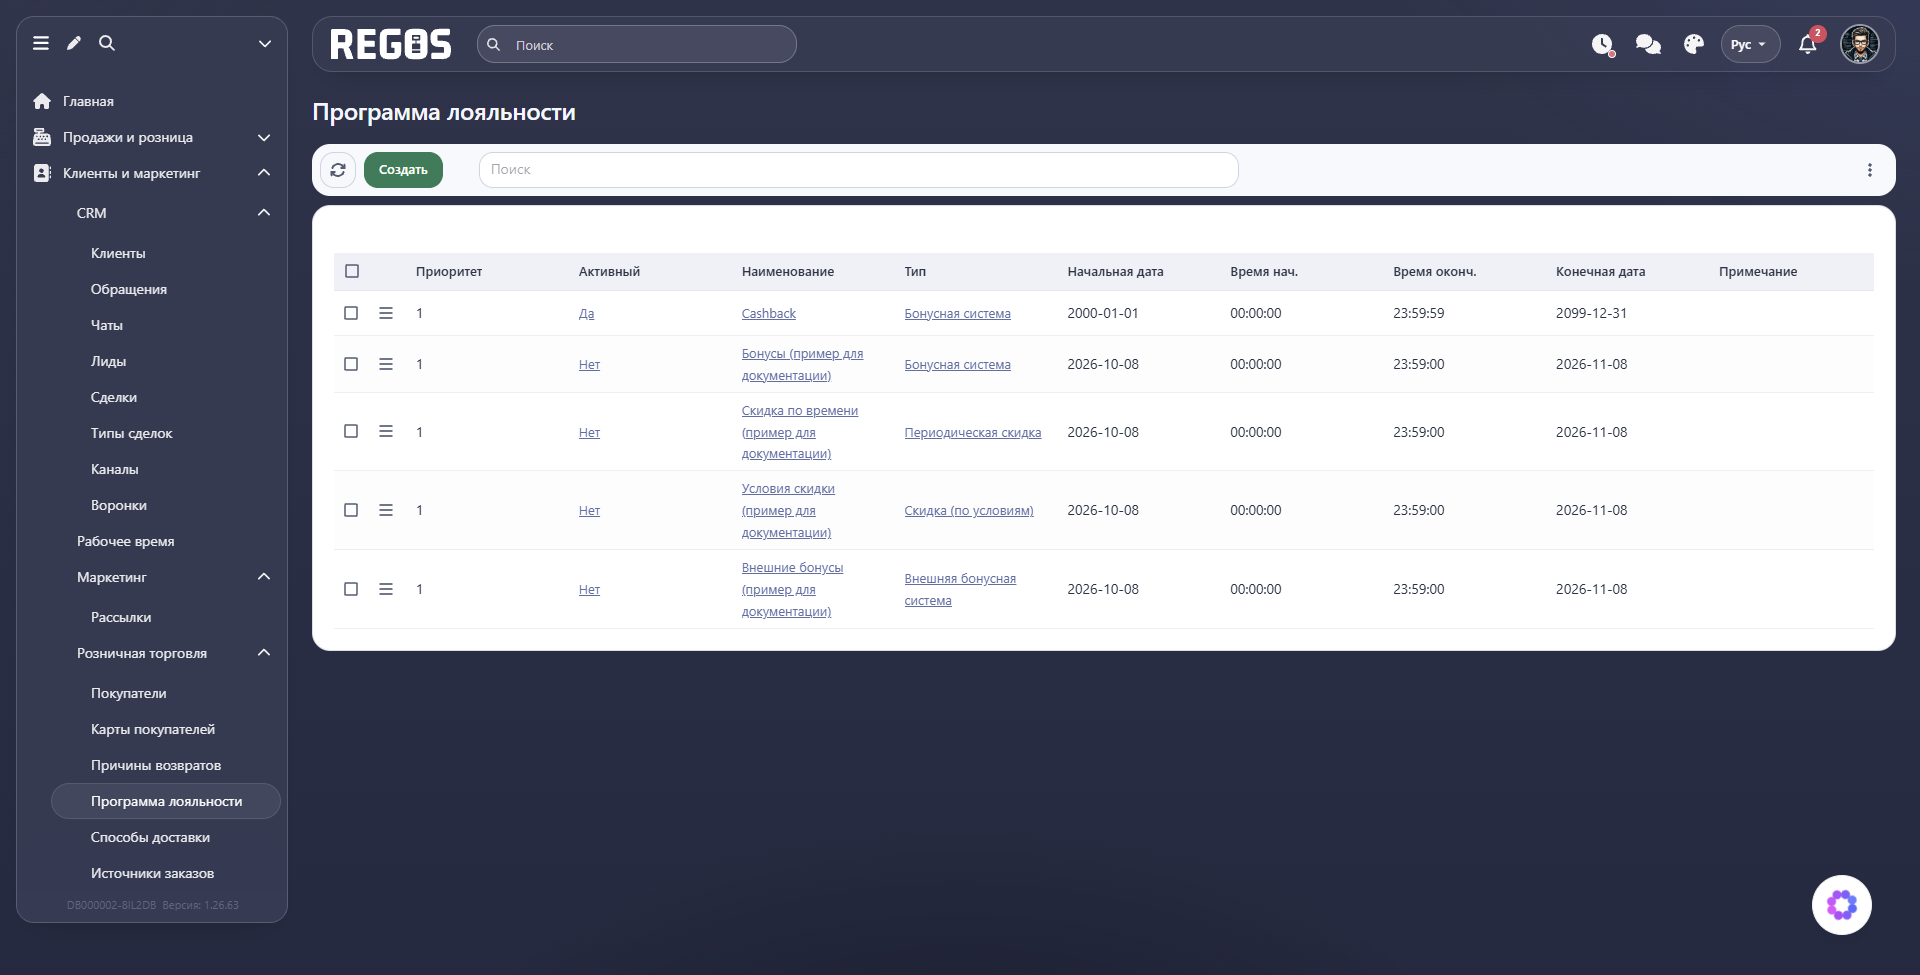The width and height of the screenshot is (1920, 975).
Task: Open the assistant floating flower button
Action: point(1842,905)
